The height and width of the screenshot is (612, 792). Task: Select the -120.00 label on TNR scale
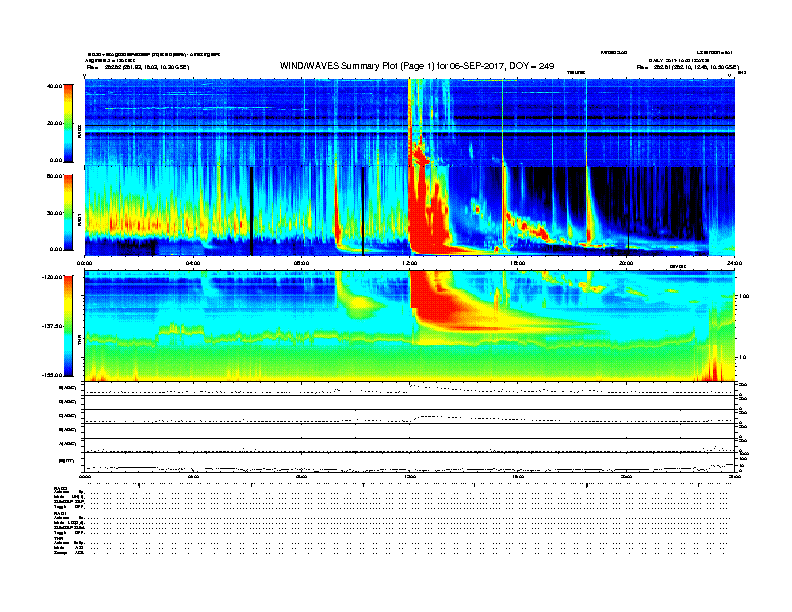point(52,277)
